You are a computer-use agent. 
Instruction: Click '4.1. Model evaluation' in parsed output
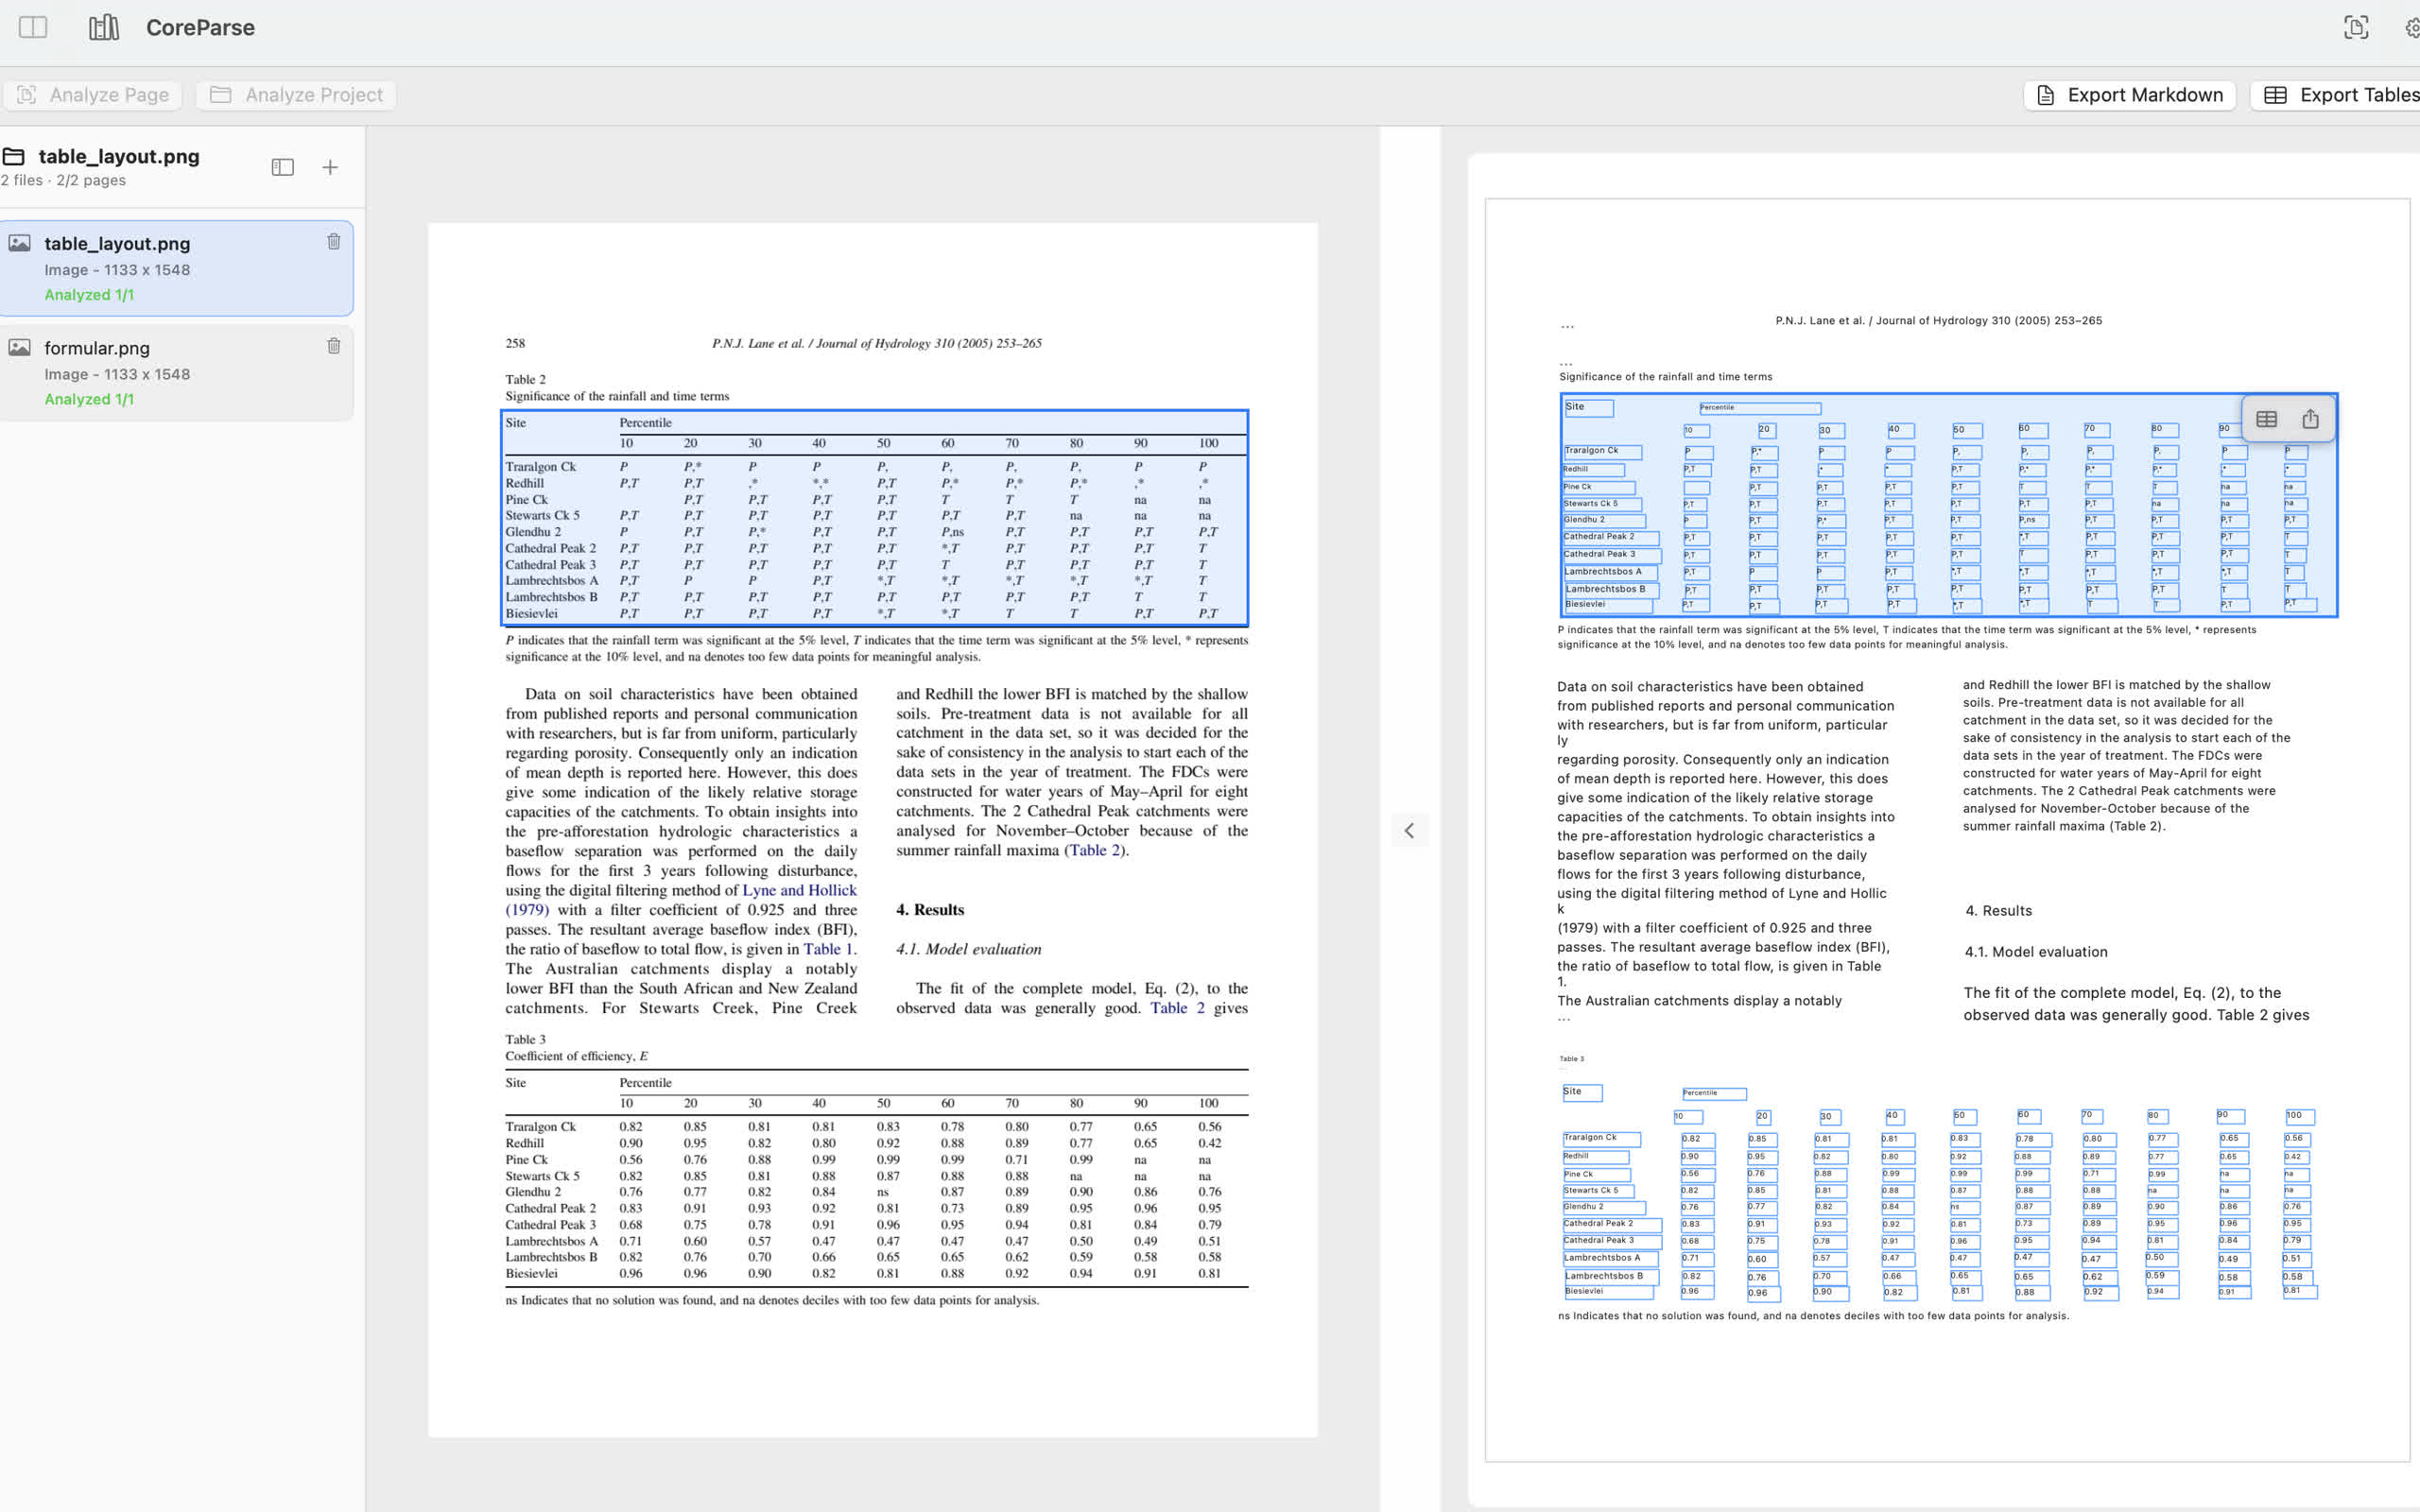click(x=2035, y=952)
